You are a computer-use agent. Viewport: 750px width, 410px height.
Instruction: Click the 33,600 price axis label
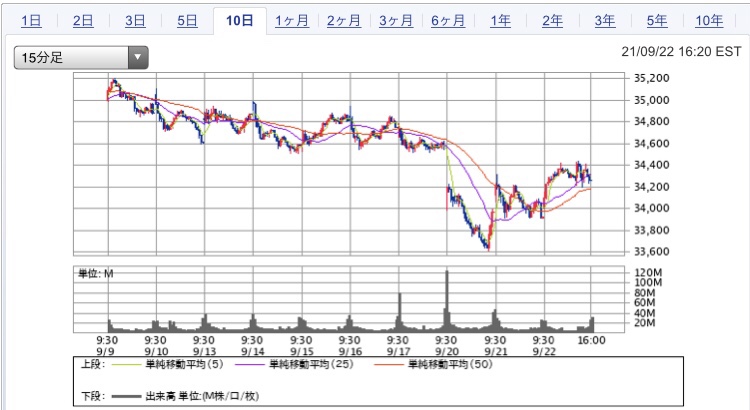pos(651,252)
